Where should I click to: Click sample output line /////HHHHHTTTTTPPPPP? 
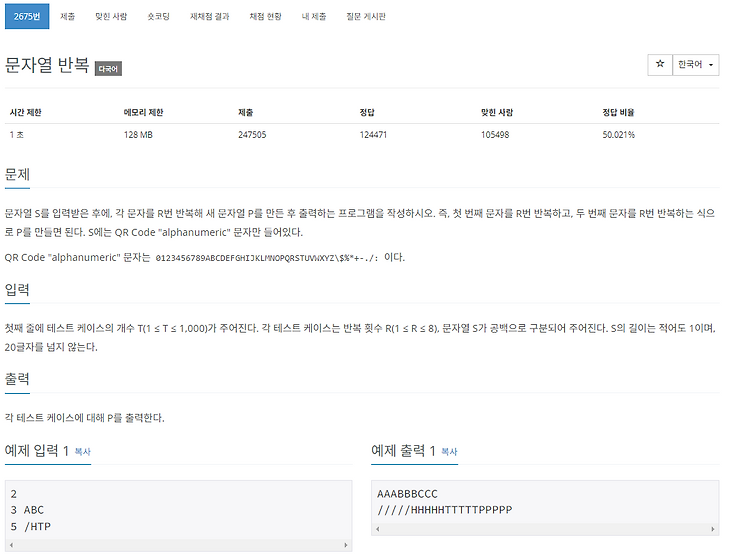[444, 510]
